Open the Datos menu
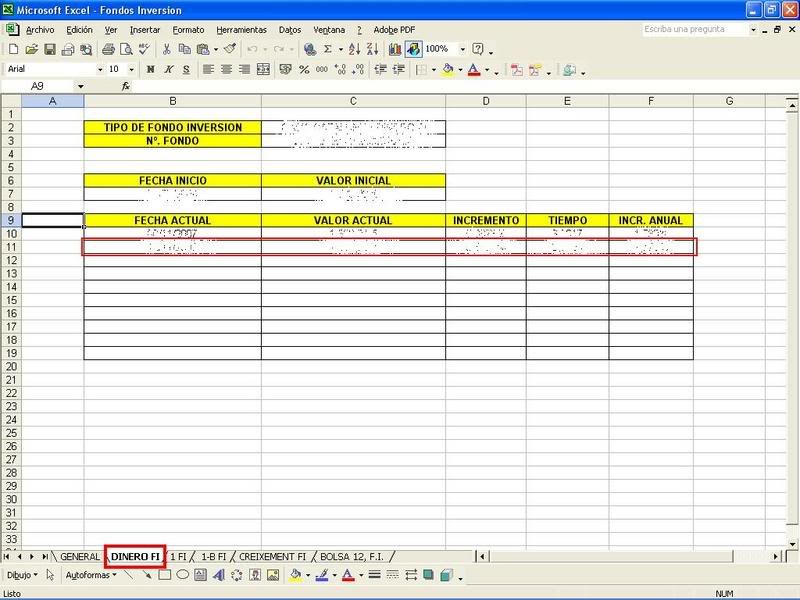This screenshot has width=800, height=600. 290,30
